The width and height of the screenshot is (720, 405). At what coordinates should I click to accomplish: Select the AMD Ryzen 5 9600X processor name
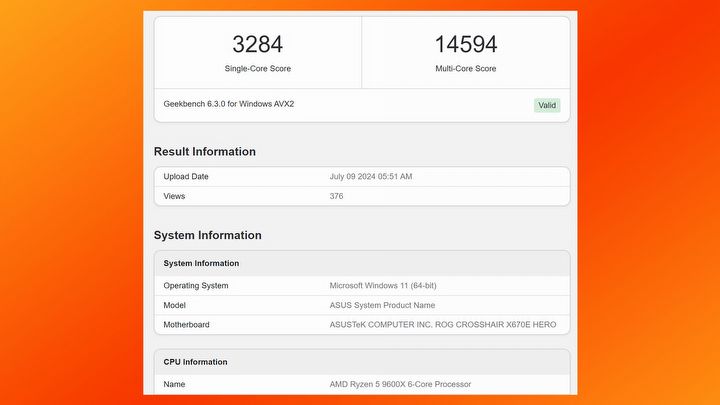click(400, 384)
